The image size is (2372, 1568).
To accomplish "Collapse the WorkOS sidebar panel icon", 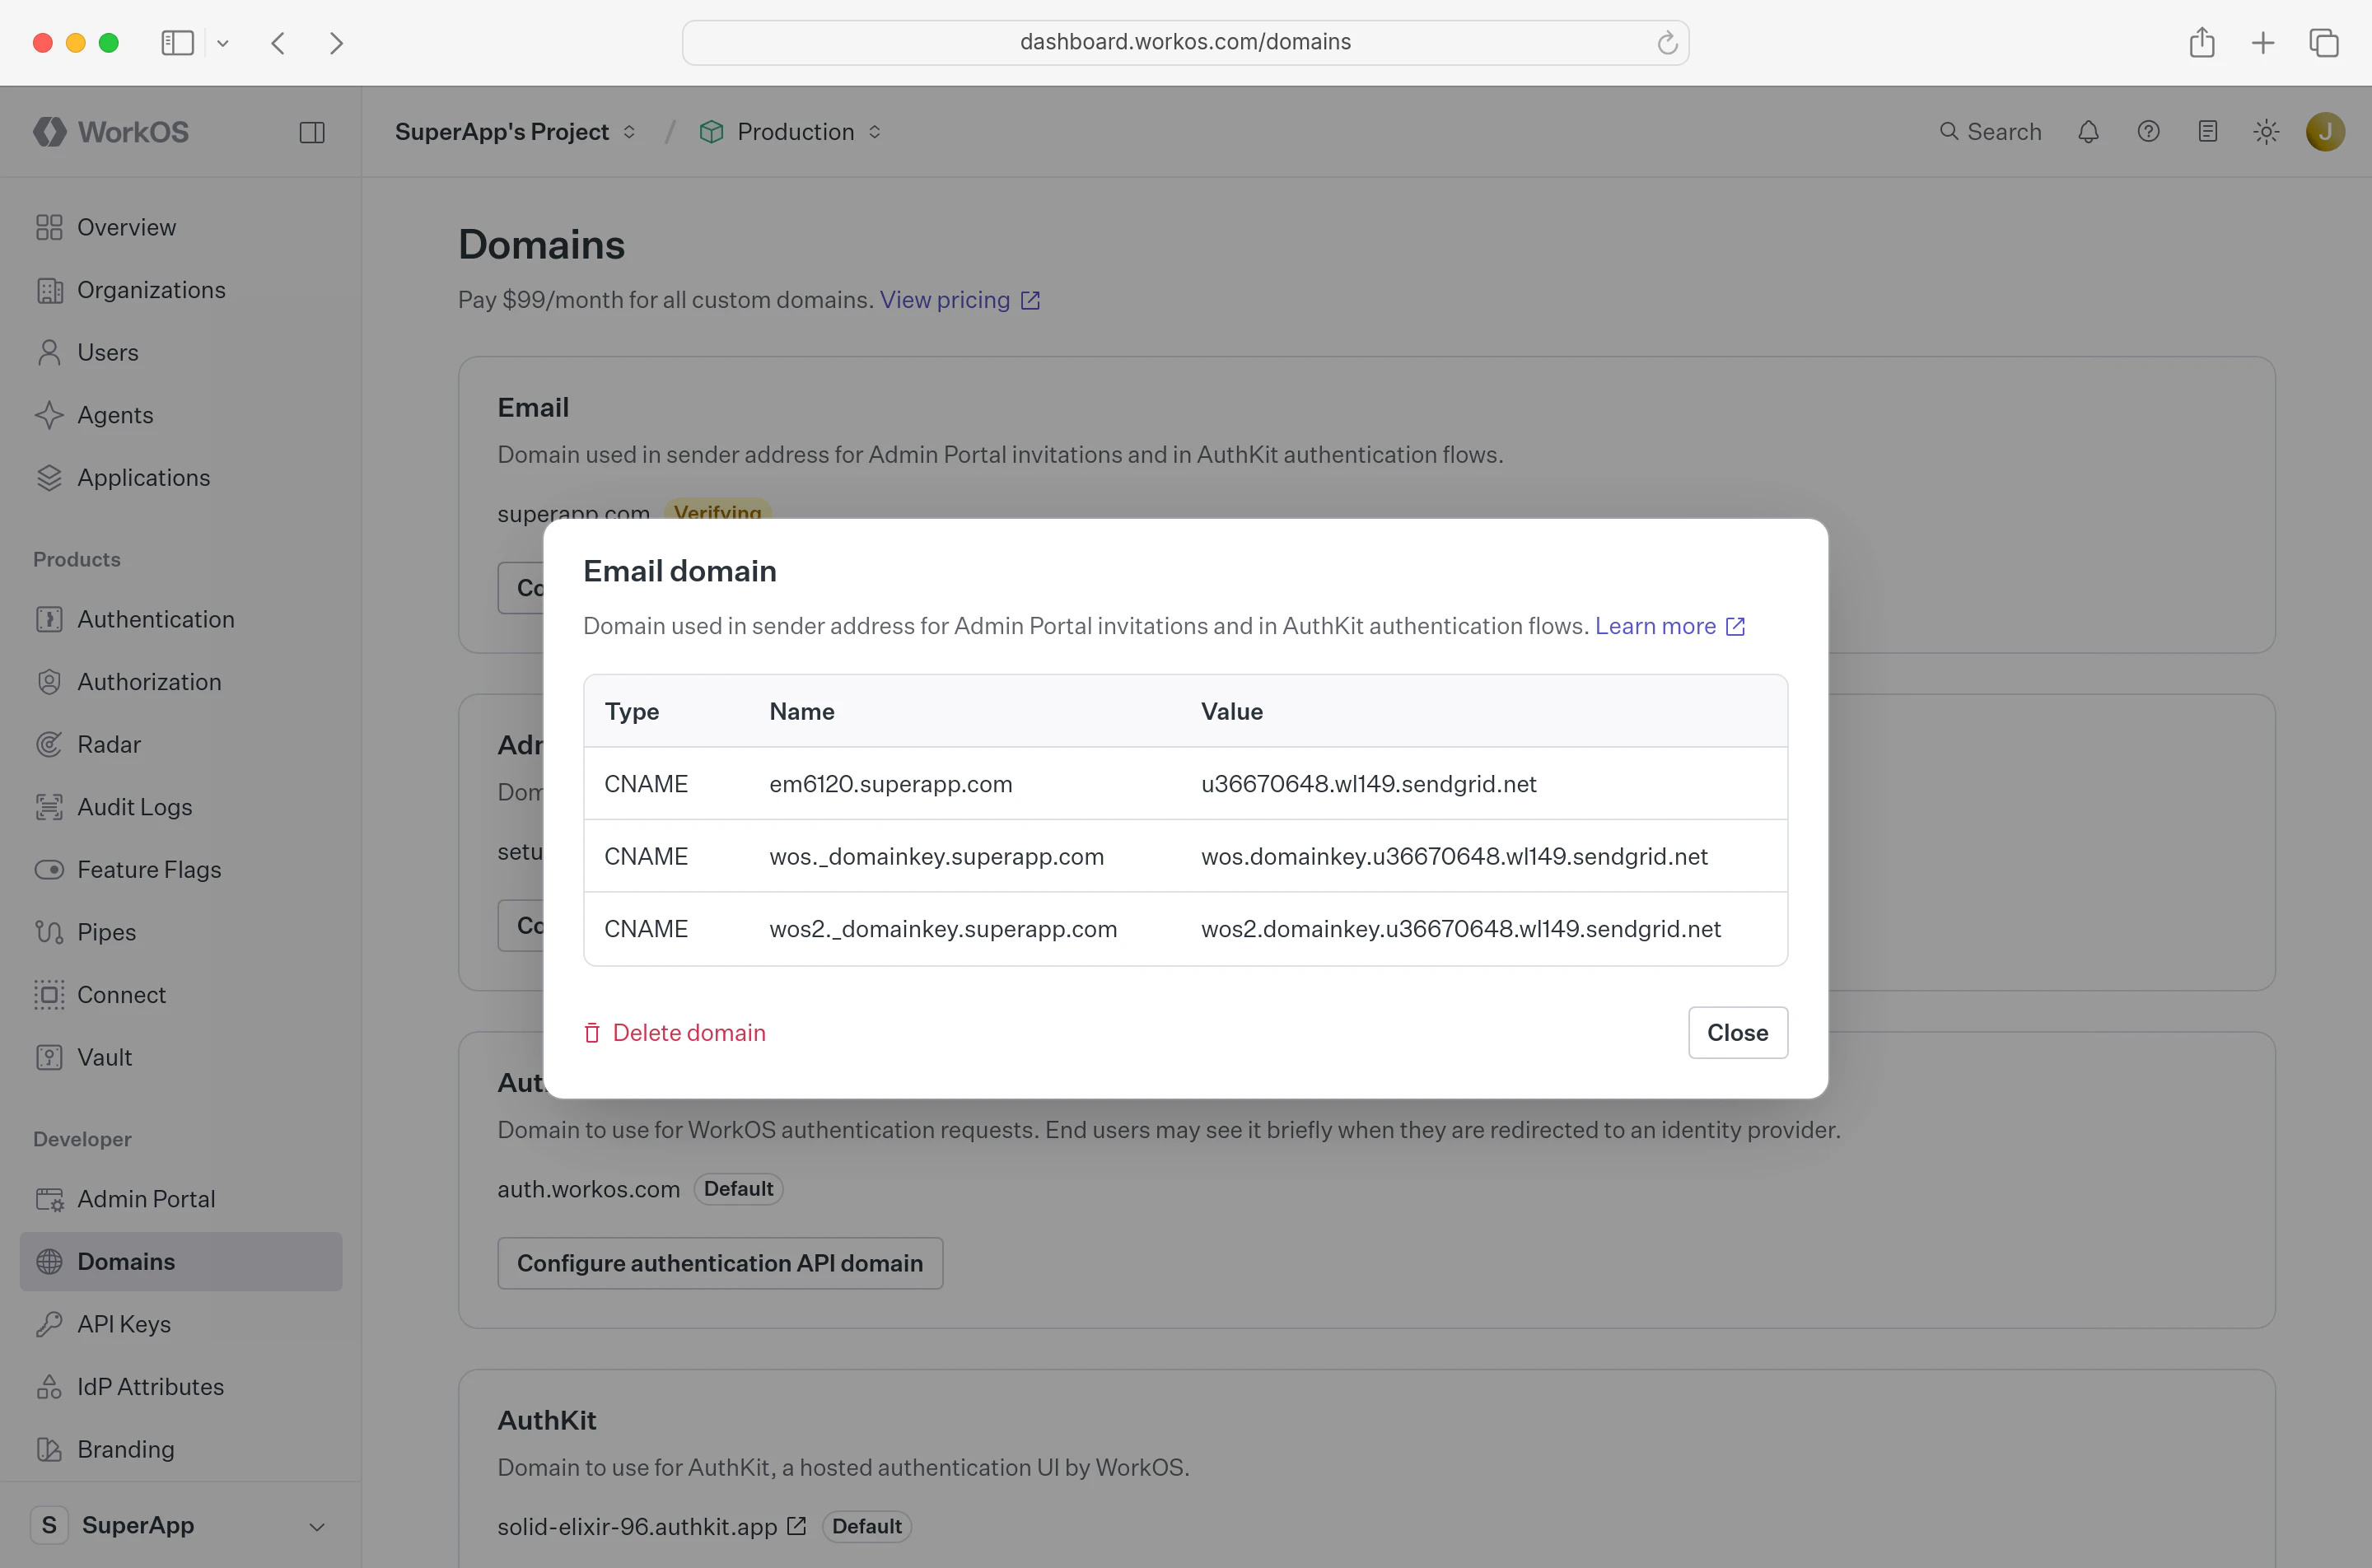I will [x=312, y=132].
